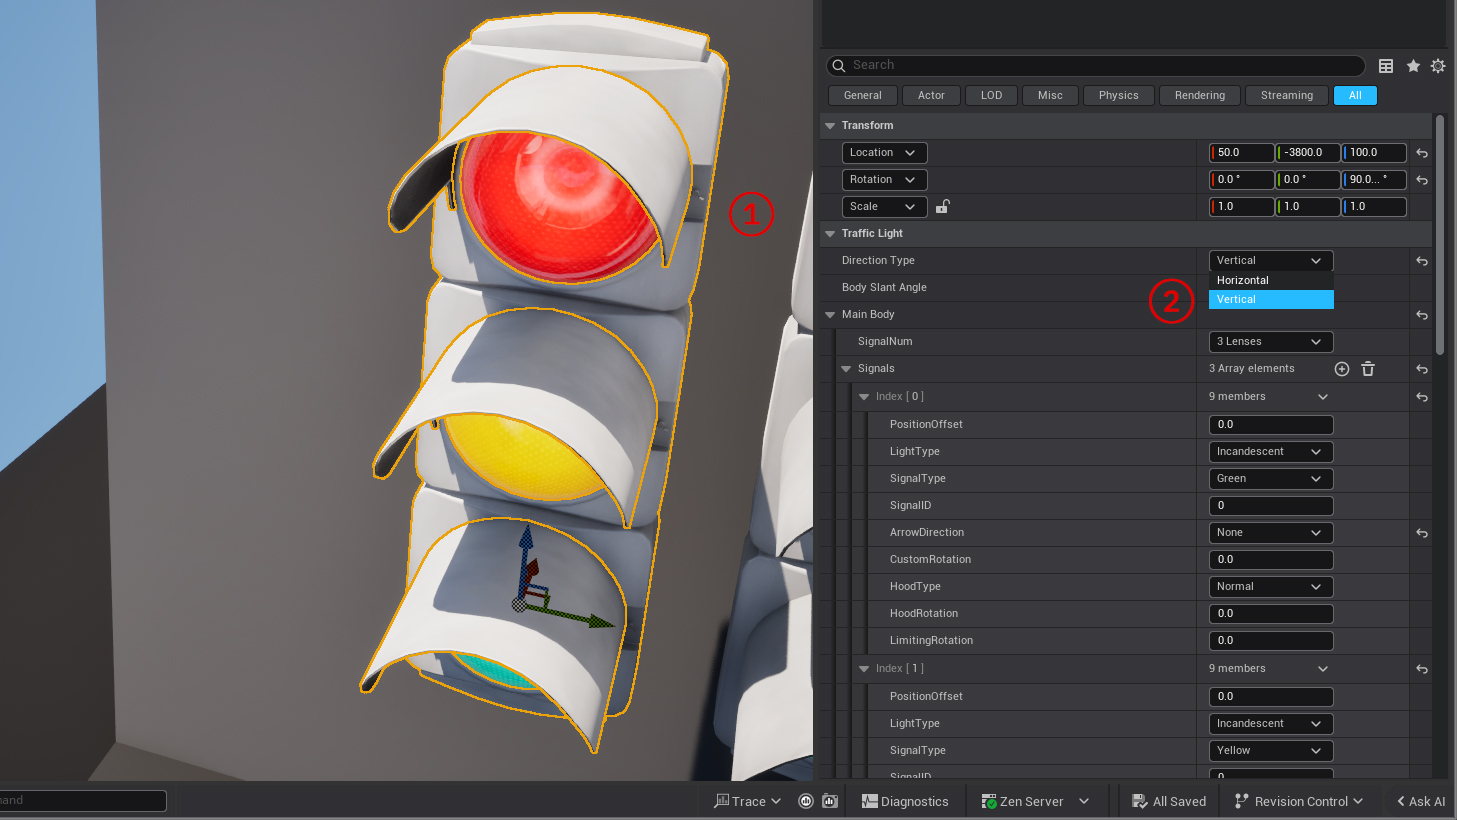Select the Physics filter tab
1457x820 pixels.
pos(1118,96)
